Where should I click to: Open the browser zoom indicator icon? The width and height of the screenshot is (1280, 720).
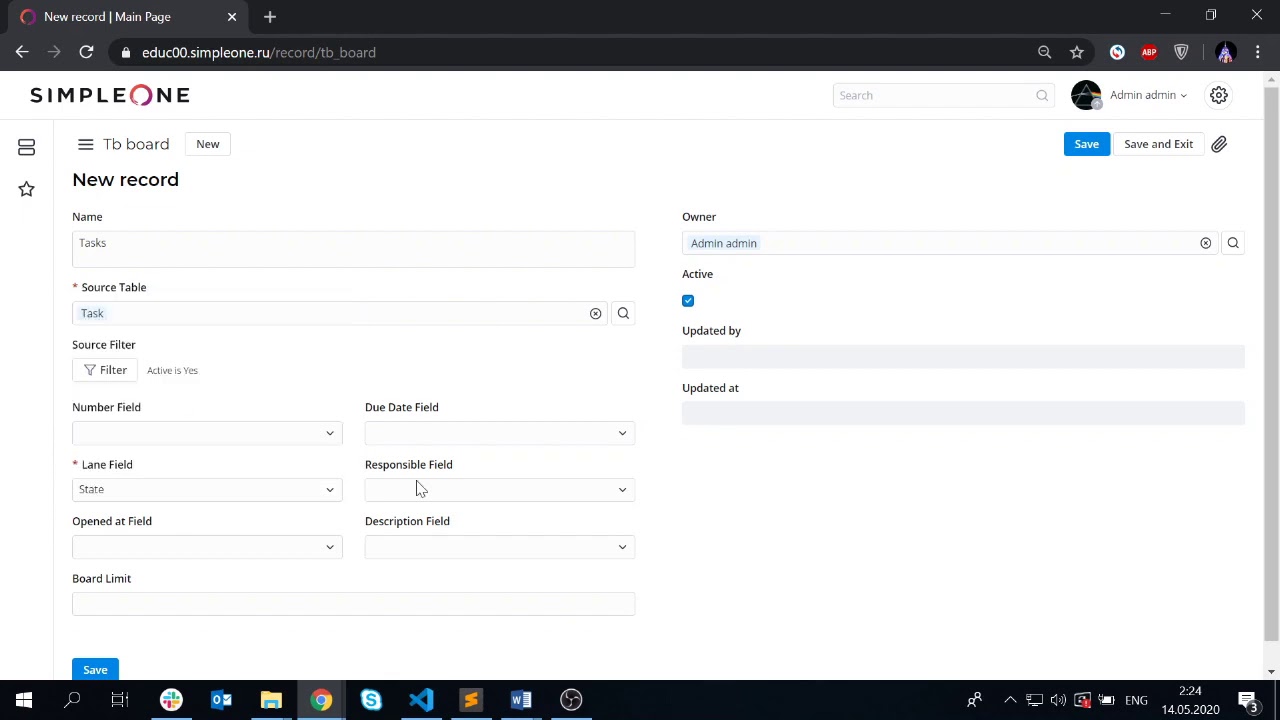[x=1045, y=52]
